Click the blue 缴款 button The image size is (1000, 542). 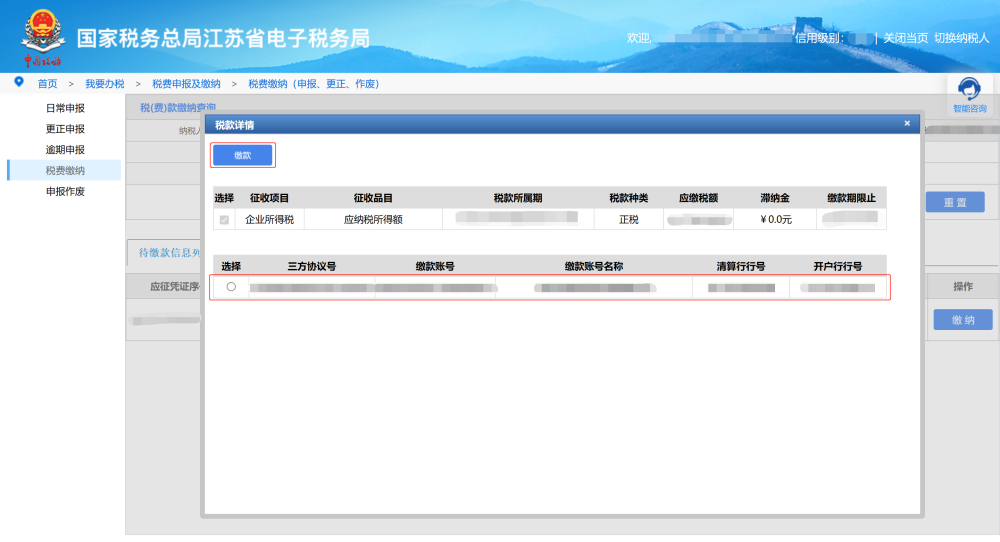(242, 155)
